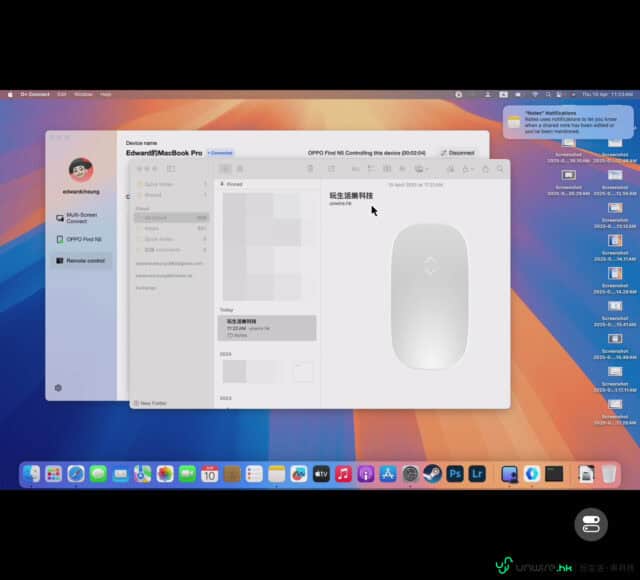640x580 pixels.
Task: Share the note with the share icon
Action: click(x=485, y=169)
